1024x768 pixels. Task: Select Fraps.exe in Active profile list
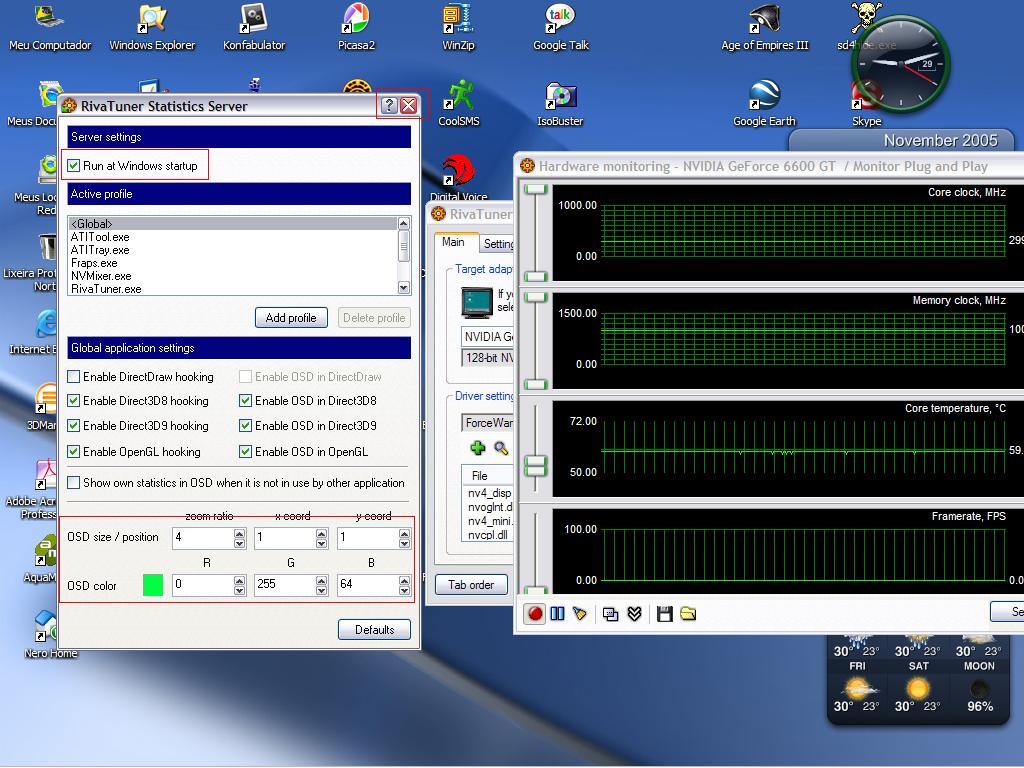tap(232, 263)
